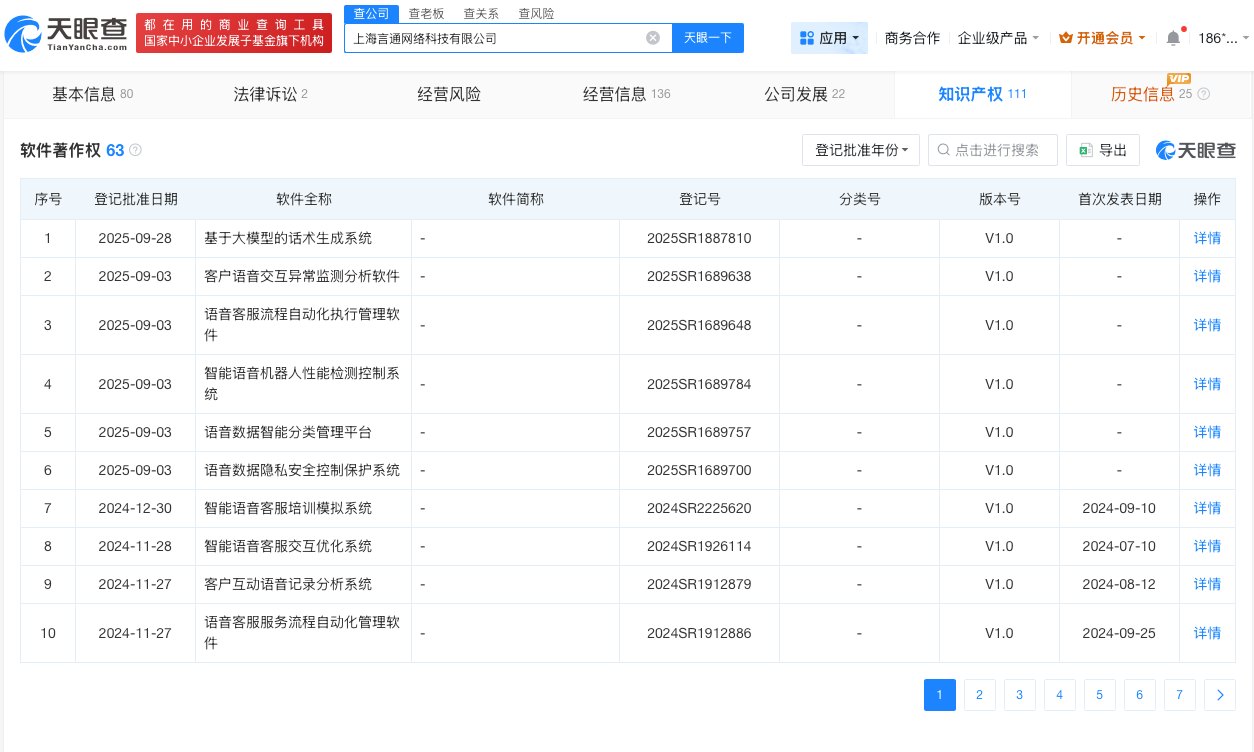Go to next page with the right arrow
The image size is (1254, 752).
1220,695
